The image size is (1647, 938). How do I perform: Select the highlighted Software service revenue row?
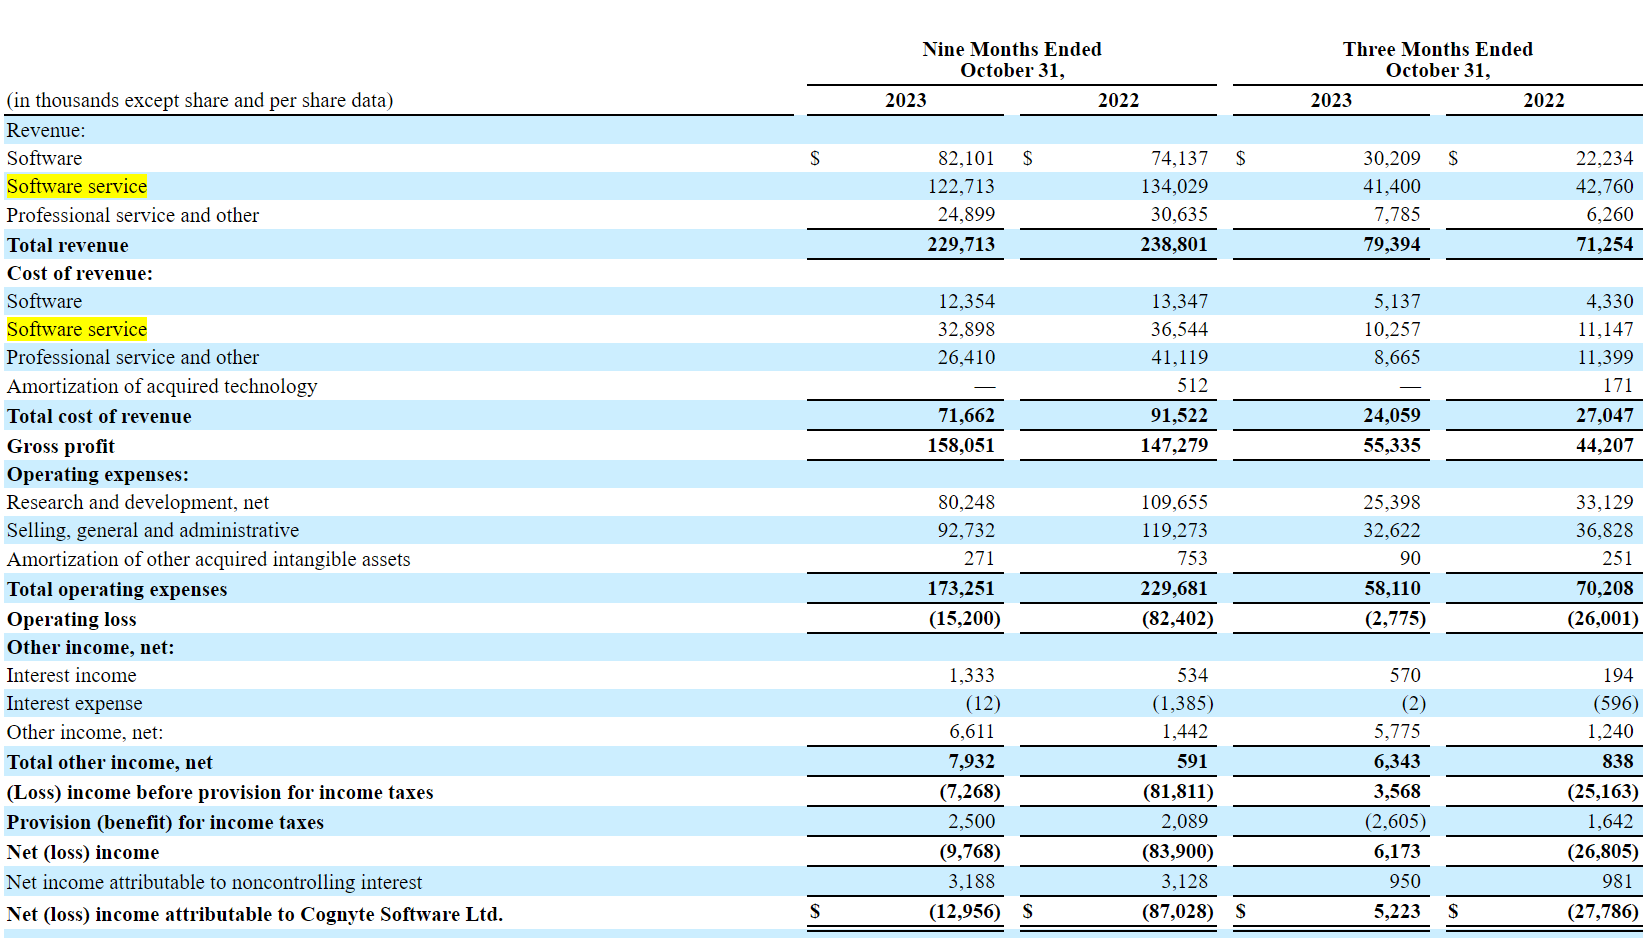[x=77, y=186]
